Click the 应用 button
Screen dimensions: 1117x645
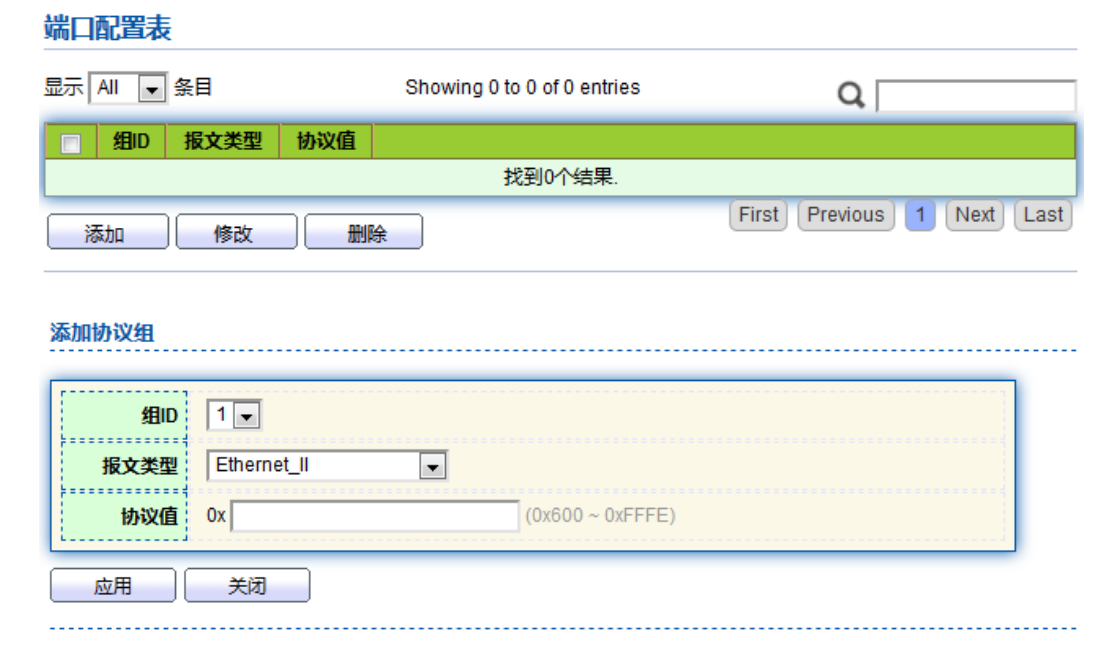point(113,585)
